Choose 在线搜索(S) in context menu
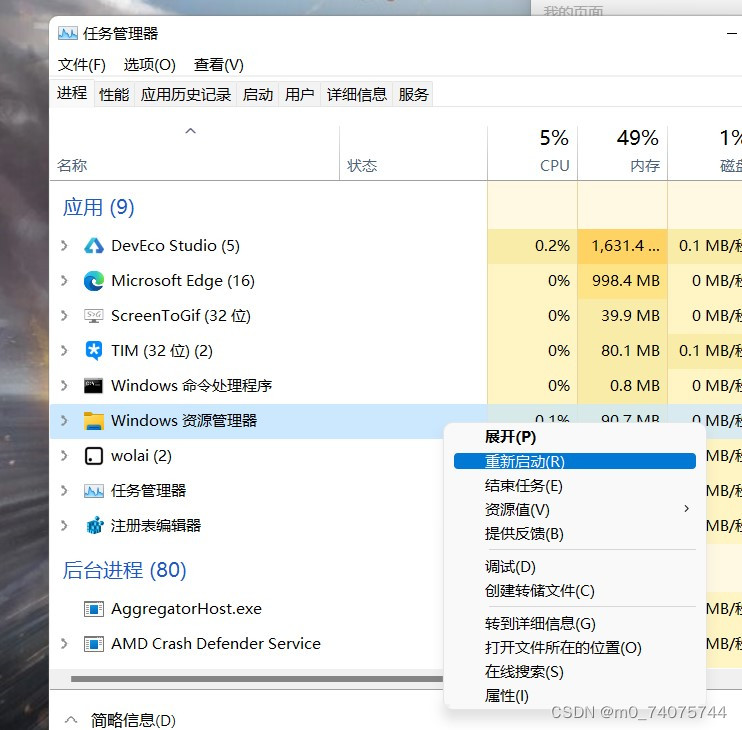 tap(574, 672)
